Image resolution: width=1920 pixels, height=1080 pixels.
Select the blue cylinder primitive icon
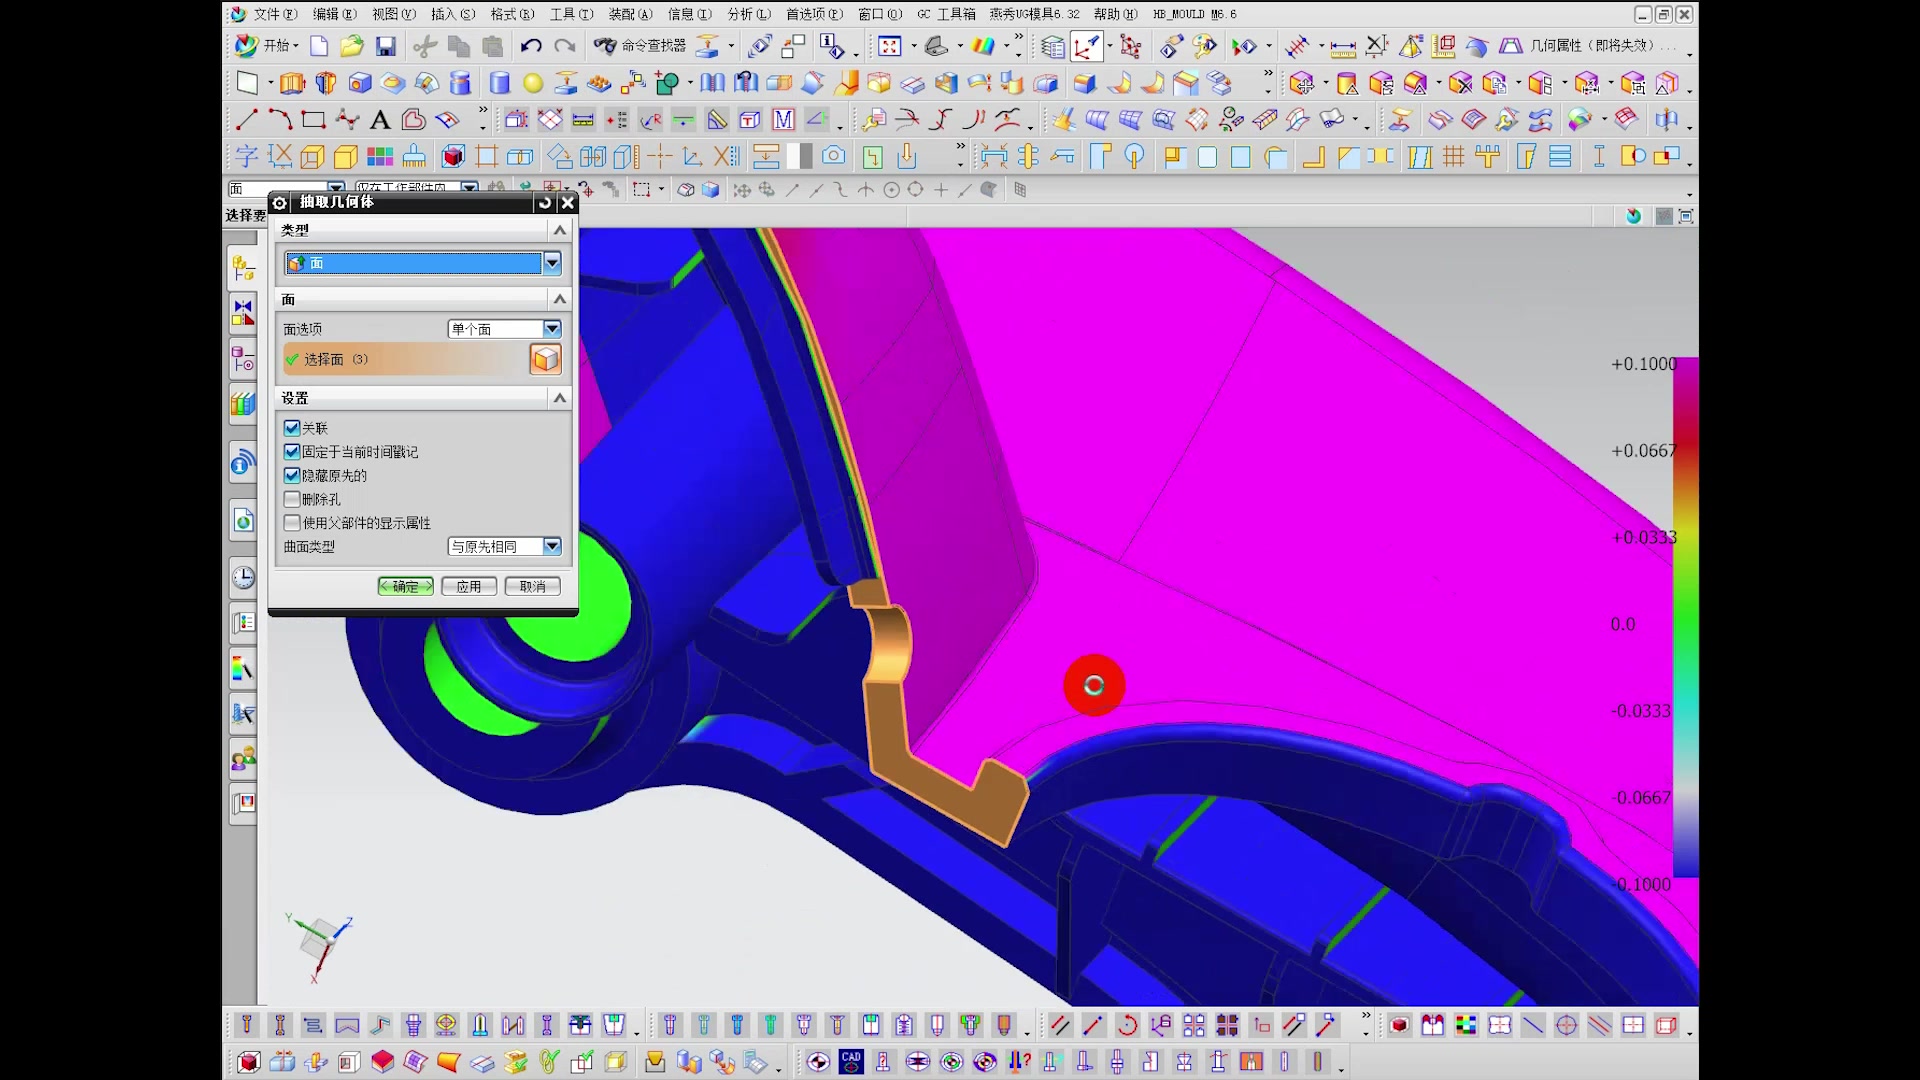point(500,83)
